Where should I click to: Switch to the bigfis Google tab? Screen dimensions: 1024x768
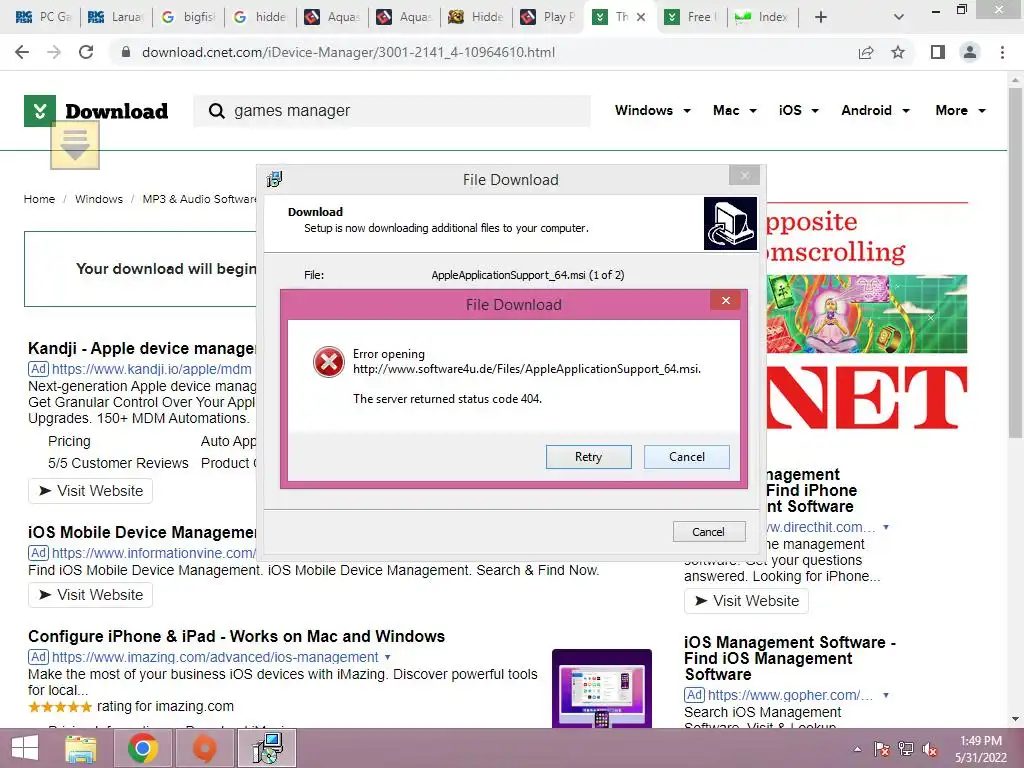pos(187,17)
